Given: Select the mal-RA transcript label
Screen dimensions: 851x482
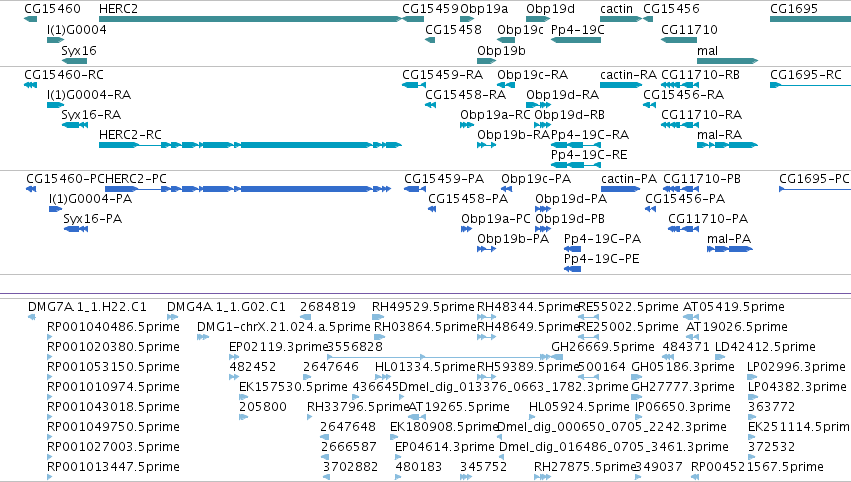Looking at the screenshot, I should point(719,135).
